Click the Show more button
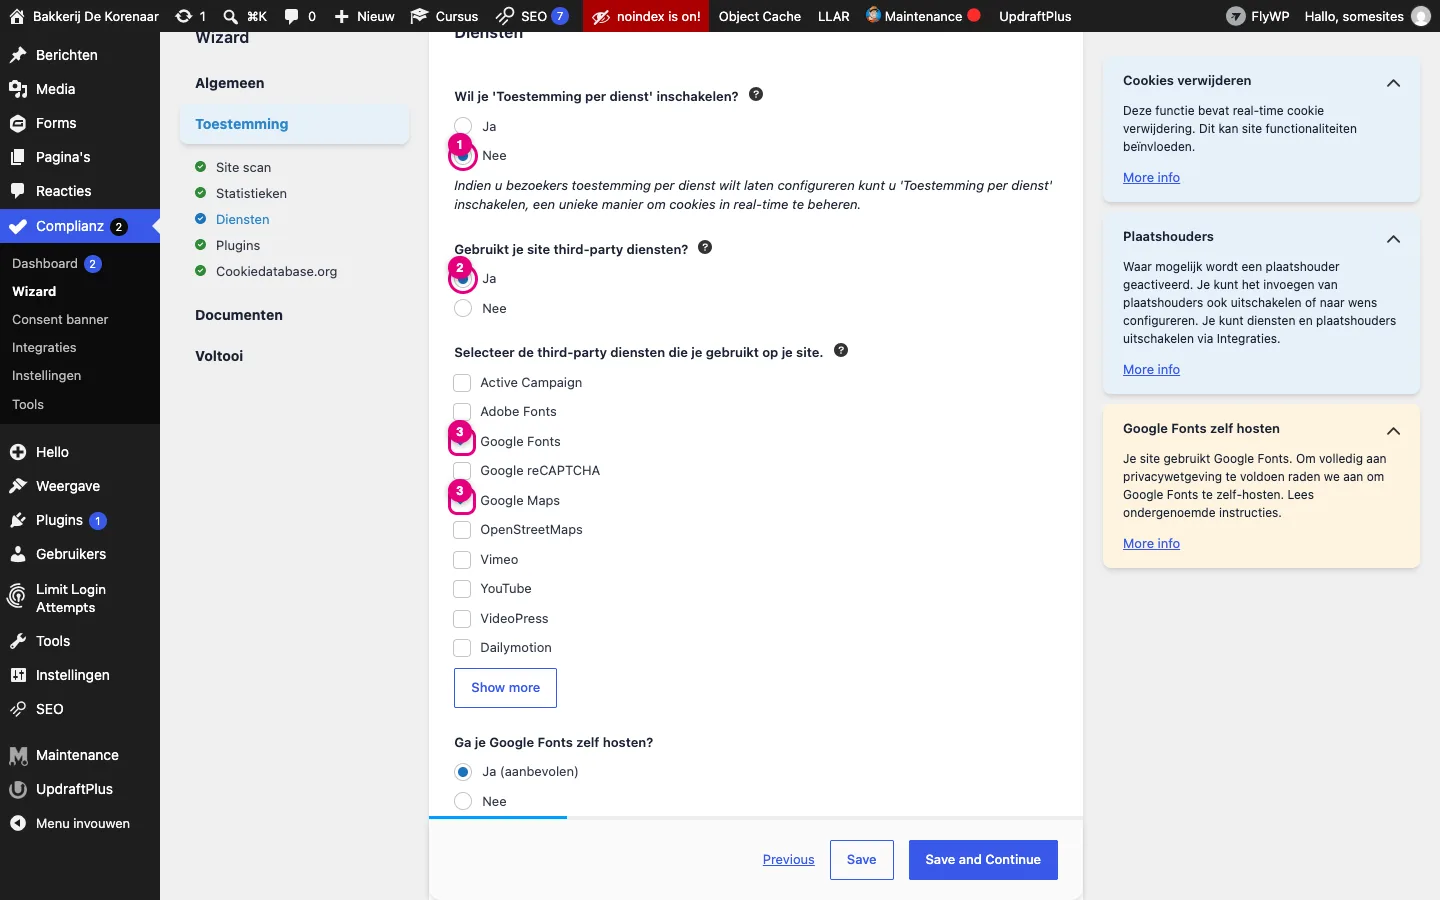This screenshot has height=900, width=1440. coord(505,688)
